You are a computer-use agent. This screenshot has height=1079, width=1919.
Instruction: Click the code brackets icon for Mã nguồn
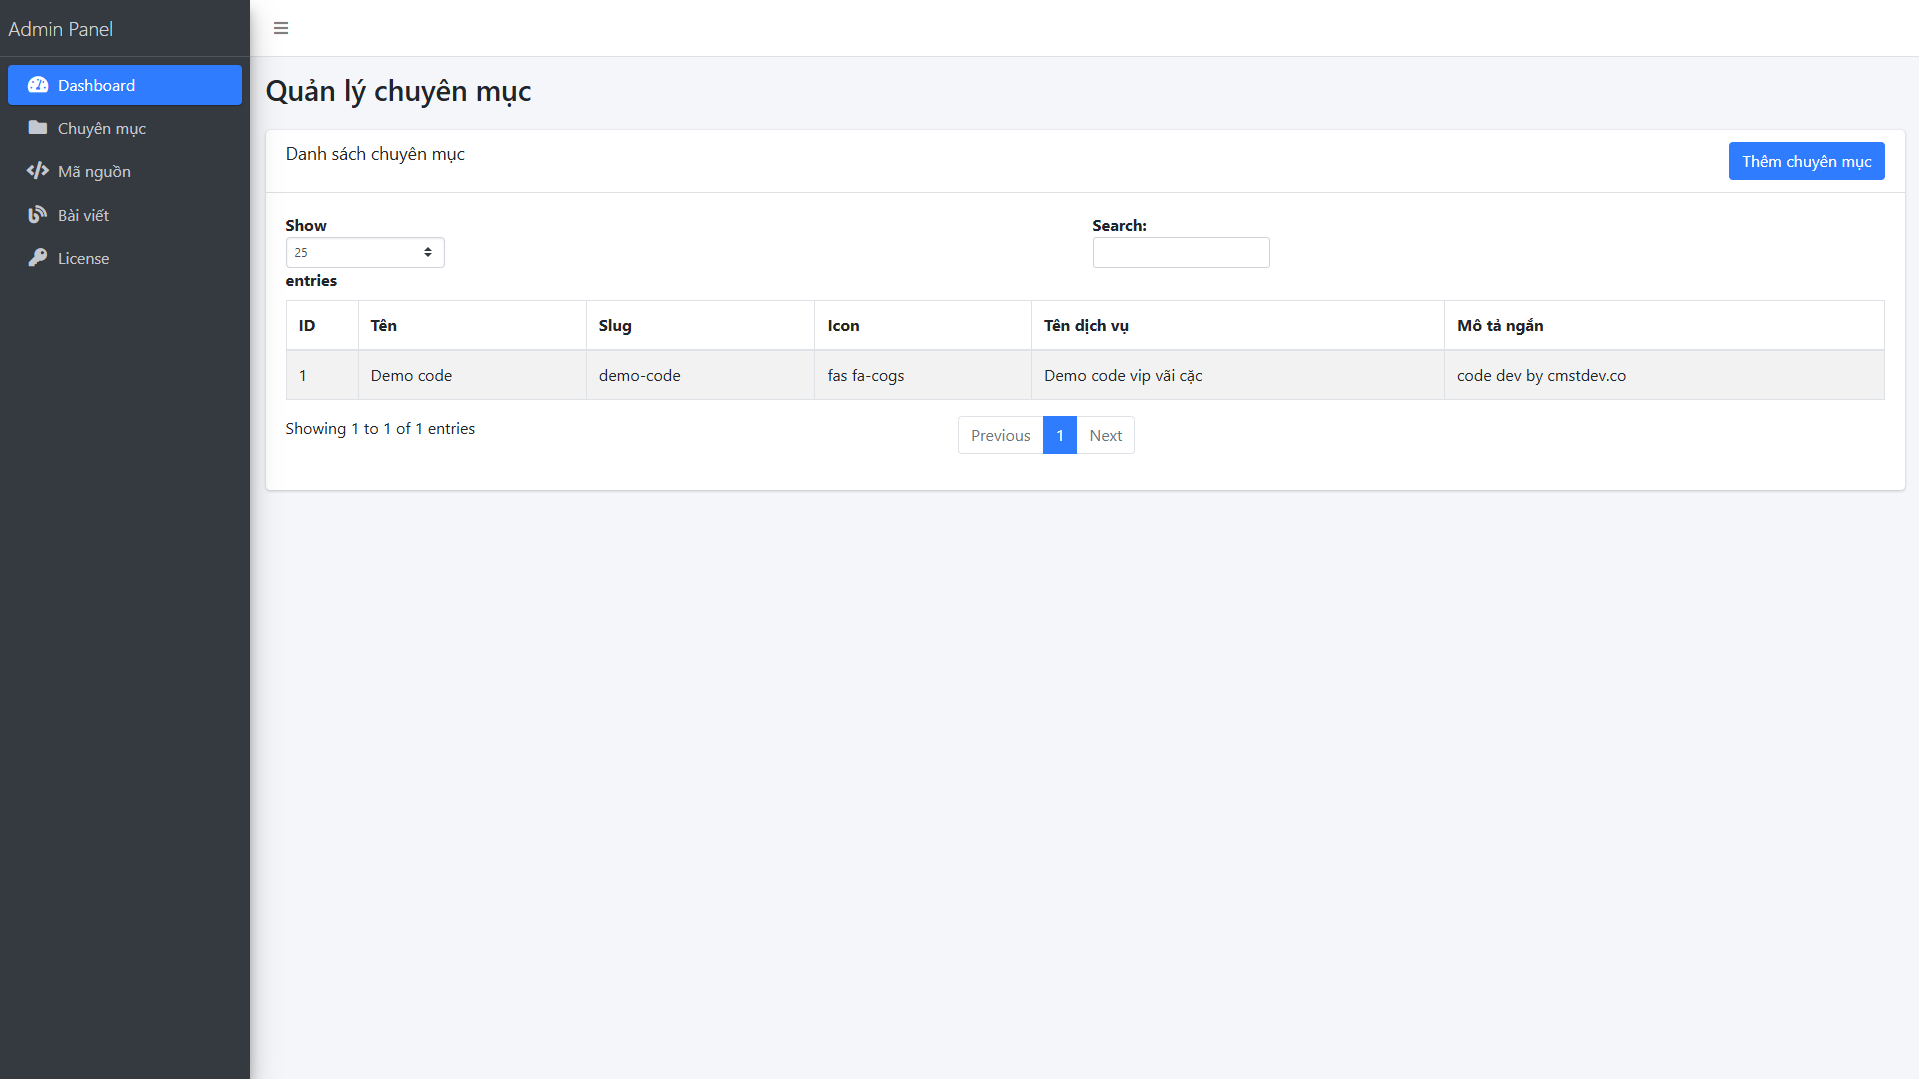coord(38,171)
